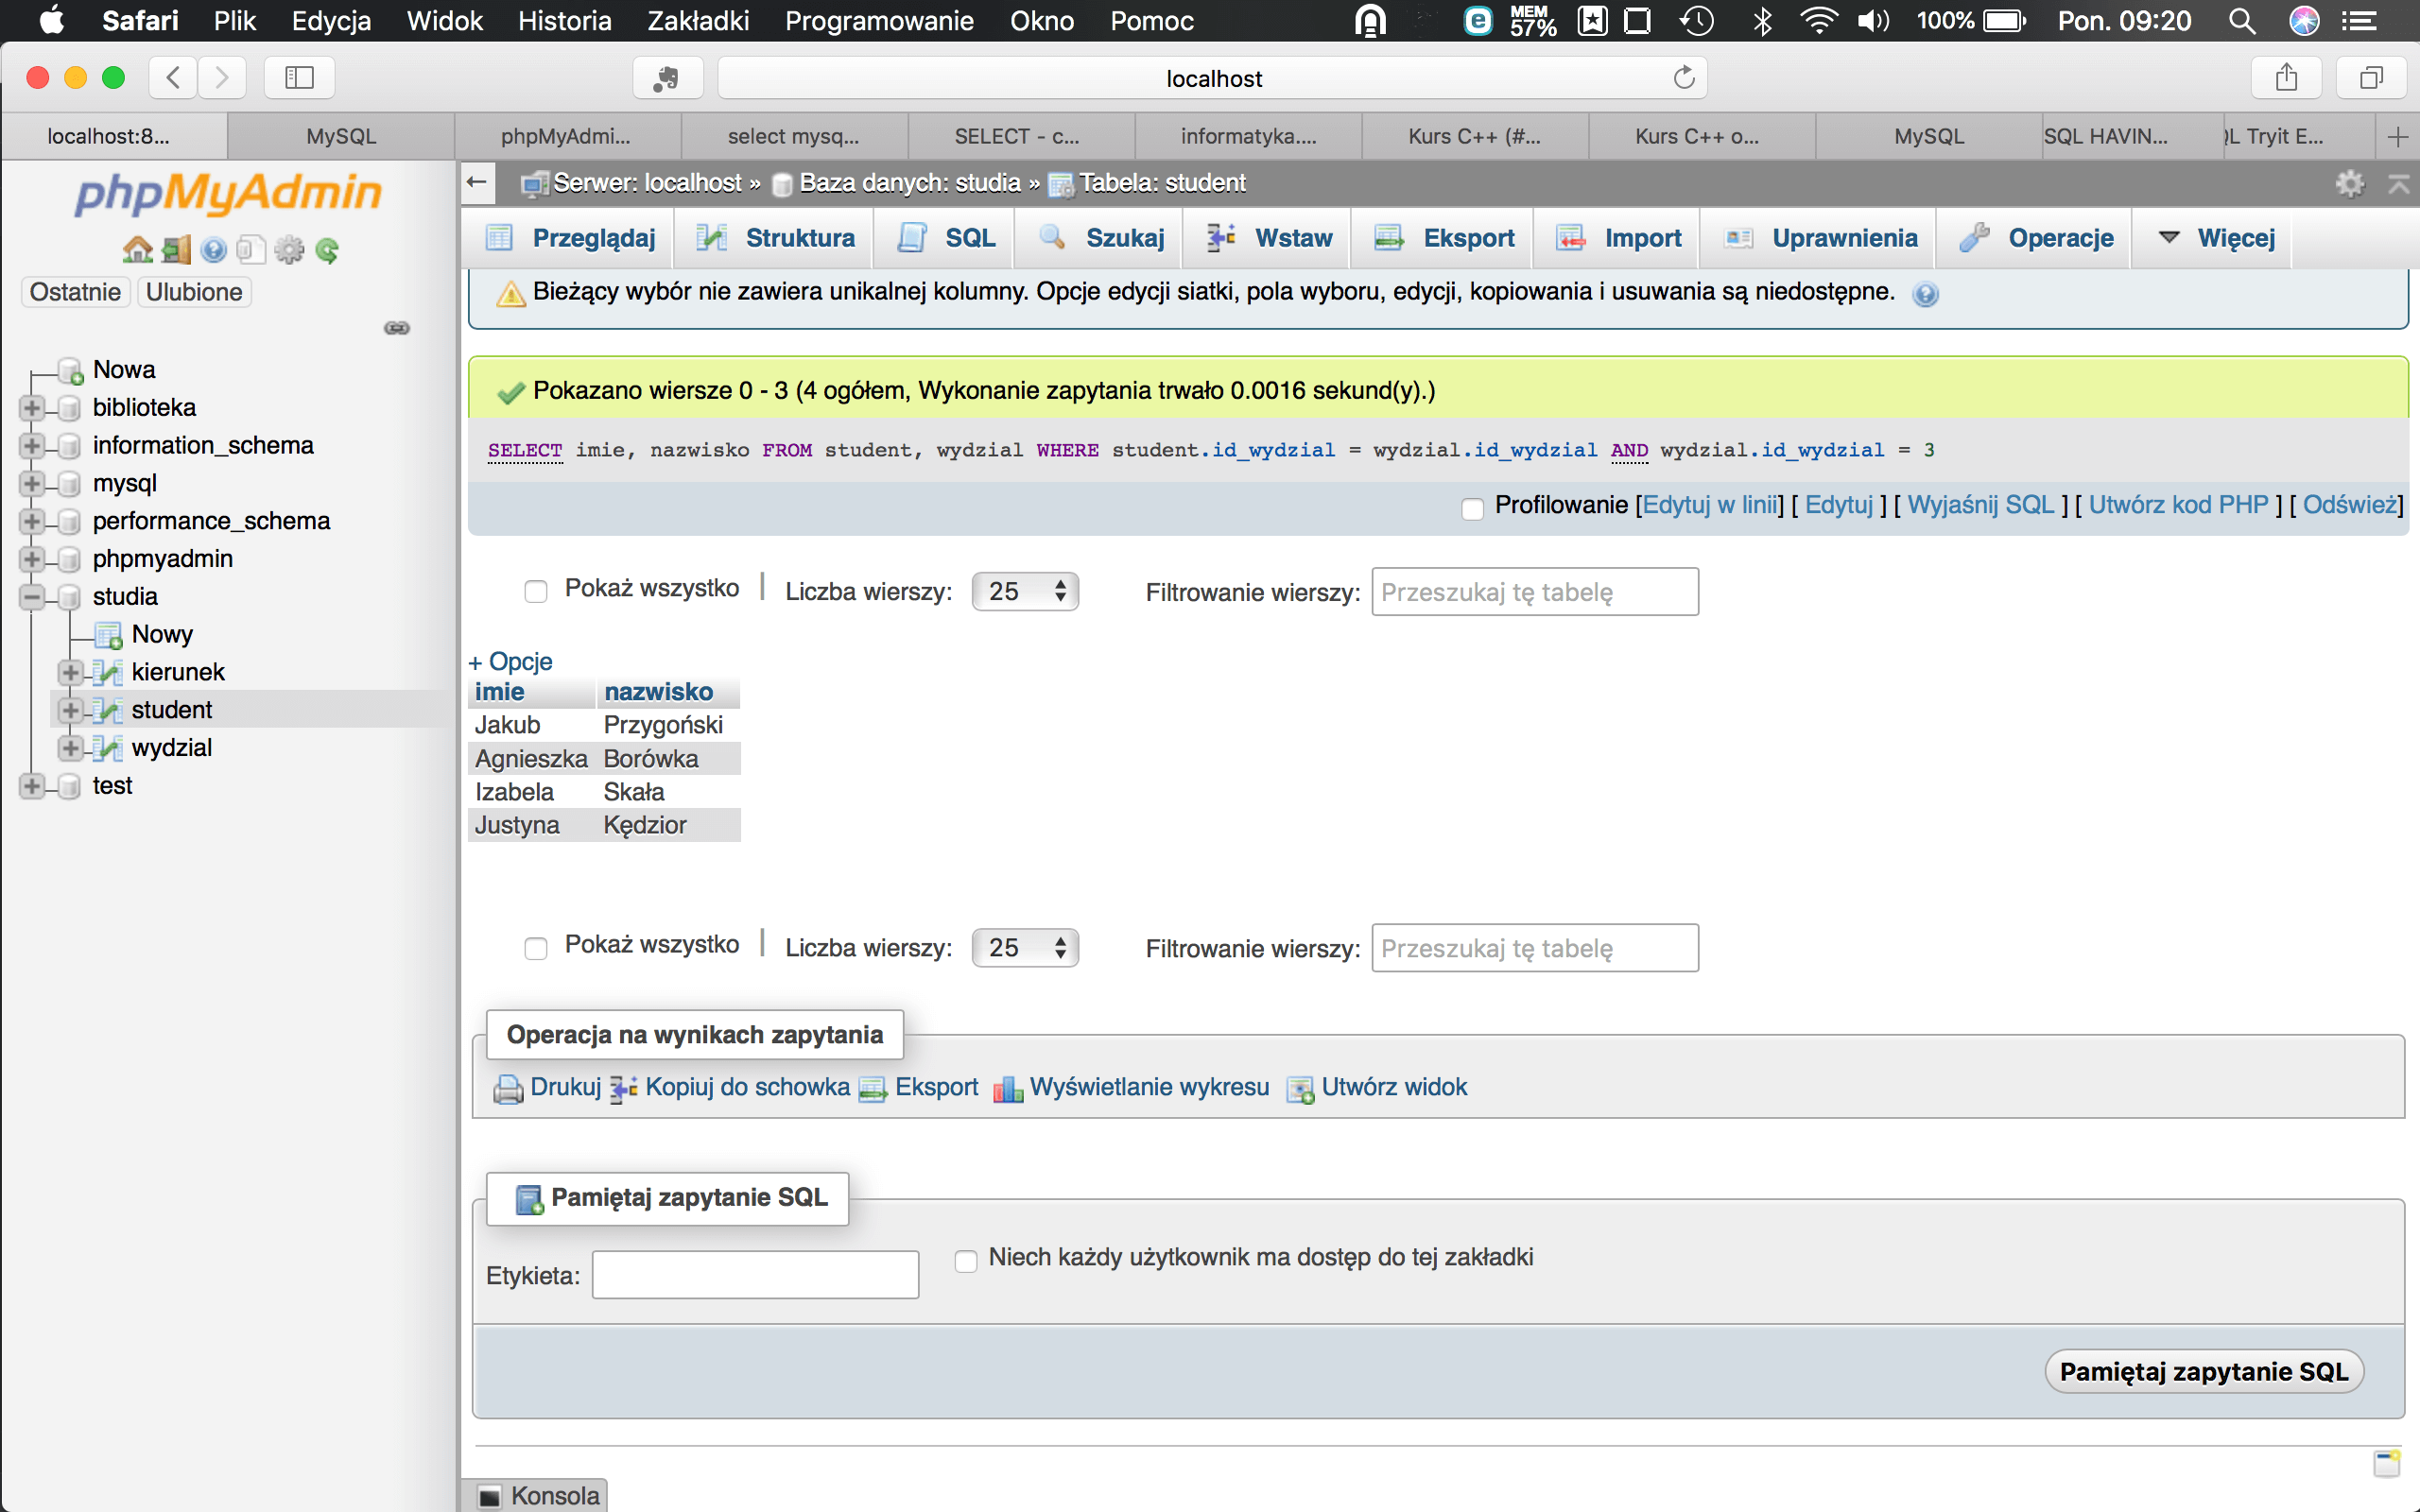This screenshot has width=2420, height=1512.
Task: Expand the wydzial table node
Action: click(x=70, y=748)
